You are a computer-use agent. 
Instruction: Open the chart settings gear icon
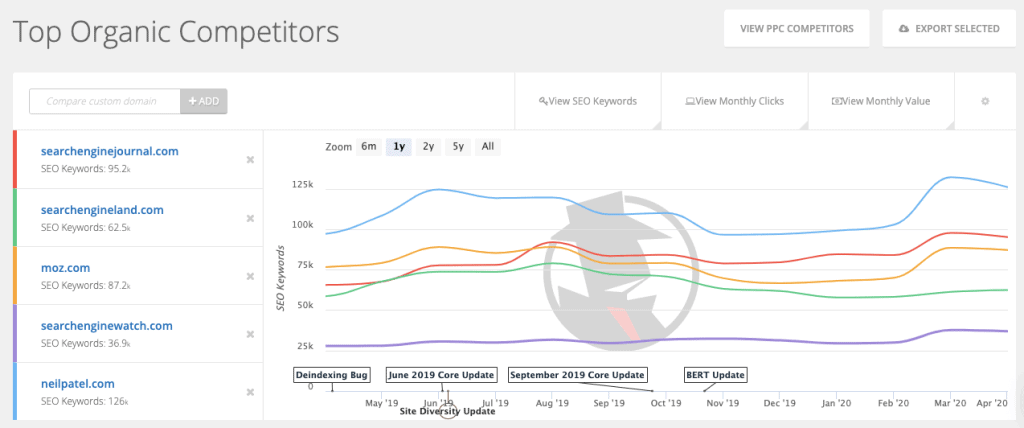click(x=985, y=101)
